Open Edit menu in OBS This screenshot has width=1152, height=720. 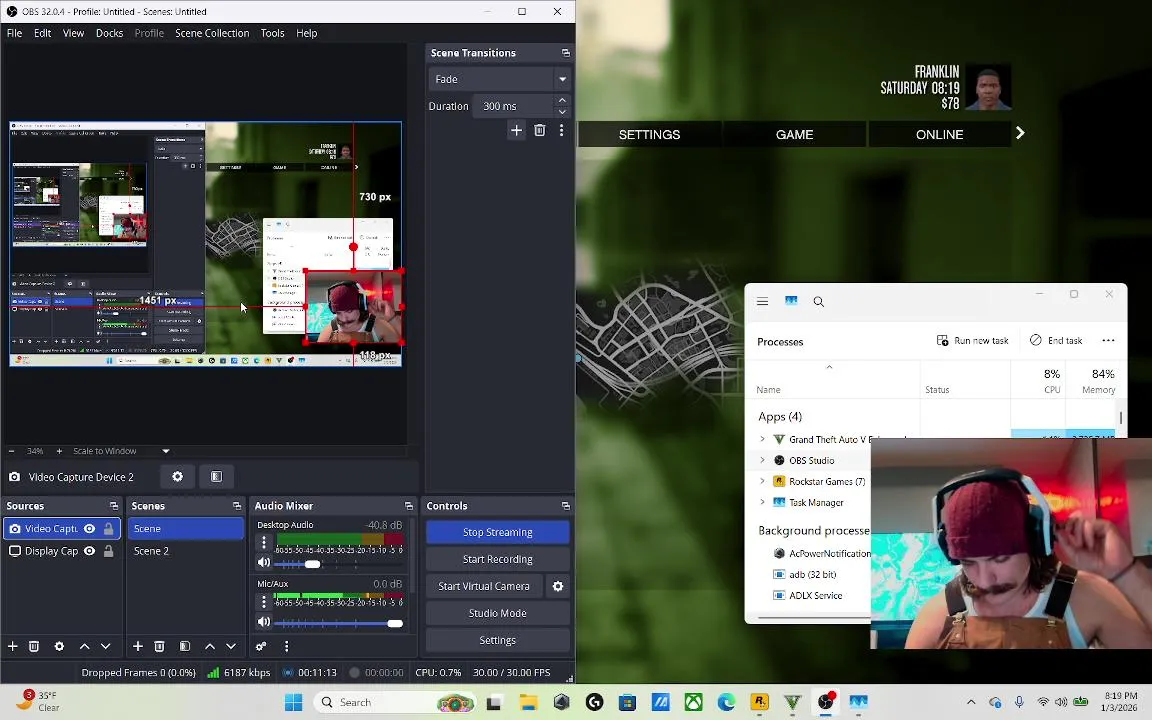tap(43, 33)
